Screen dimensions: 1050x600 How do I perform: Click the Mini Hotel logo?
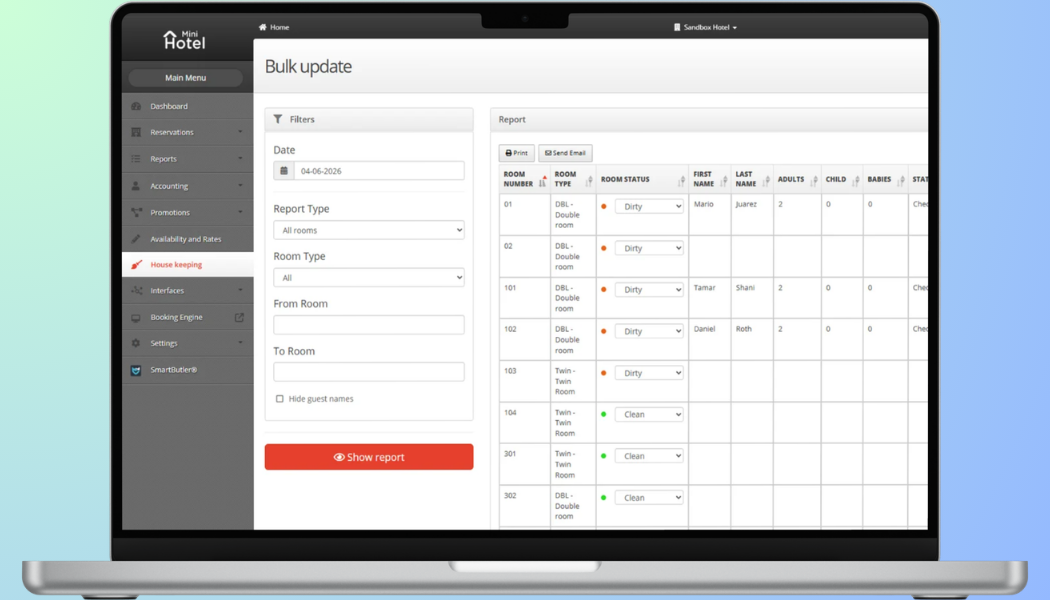point(185,40)
